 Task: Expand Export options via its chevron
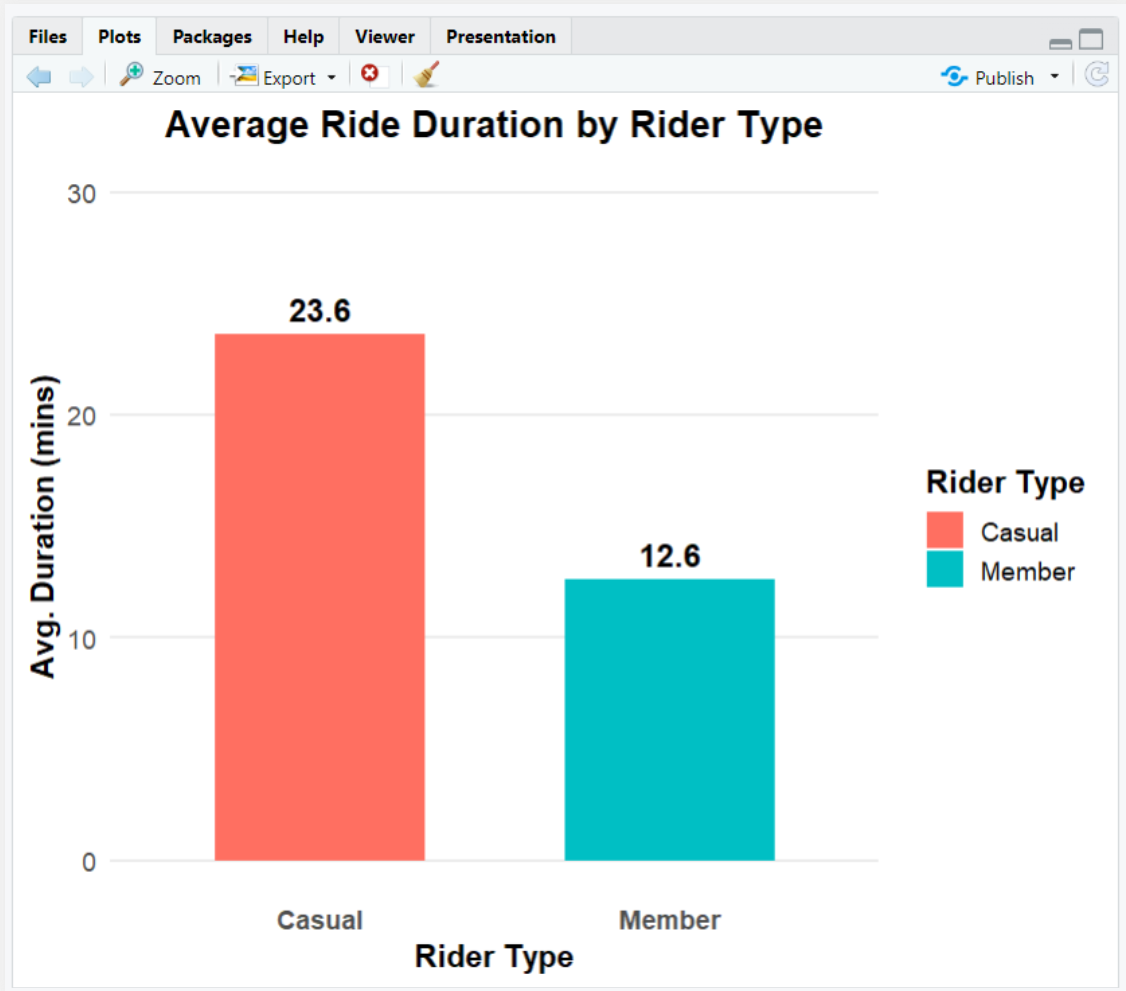[x=330, y=76]
